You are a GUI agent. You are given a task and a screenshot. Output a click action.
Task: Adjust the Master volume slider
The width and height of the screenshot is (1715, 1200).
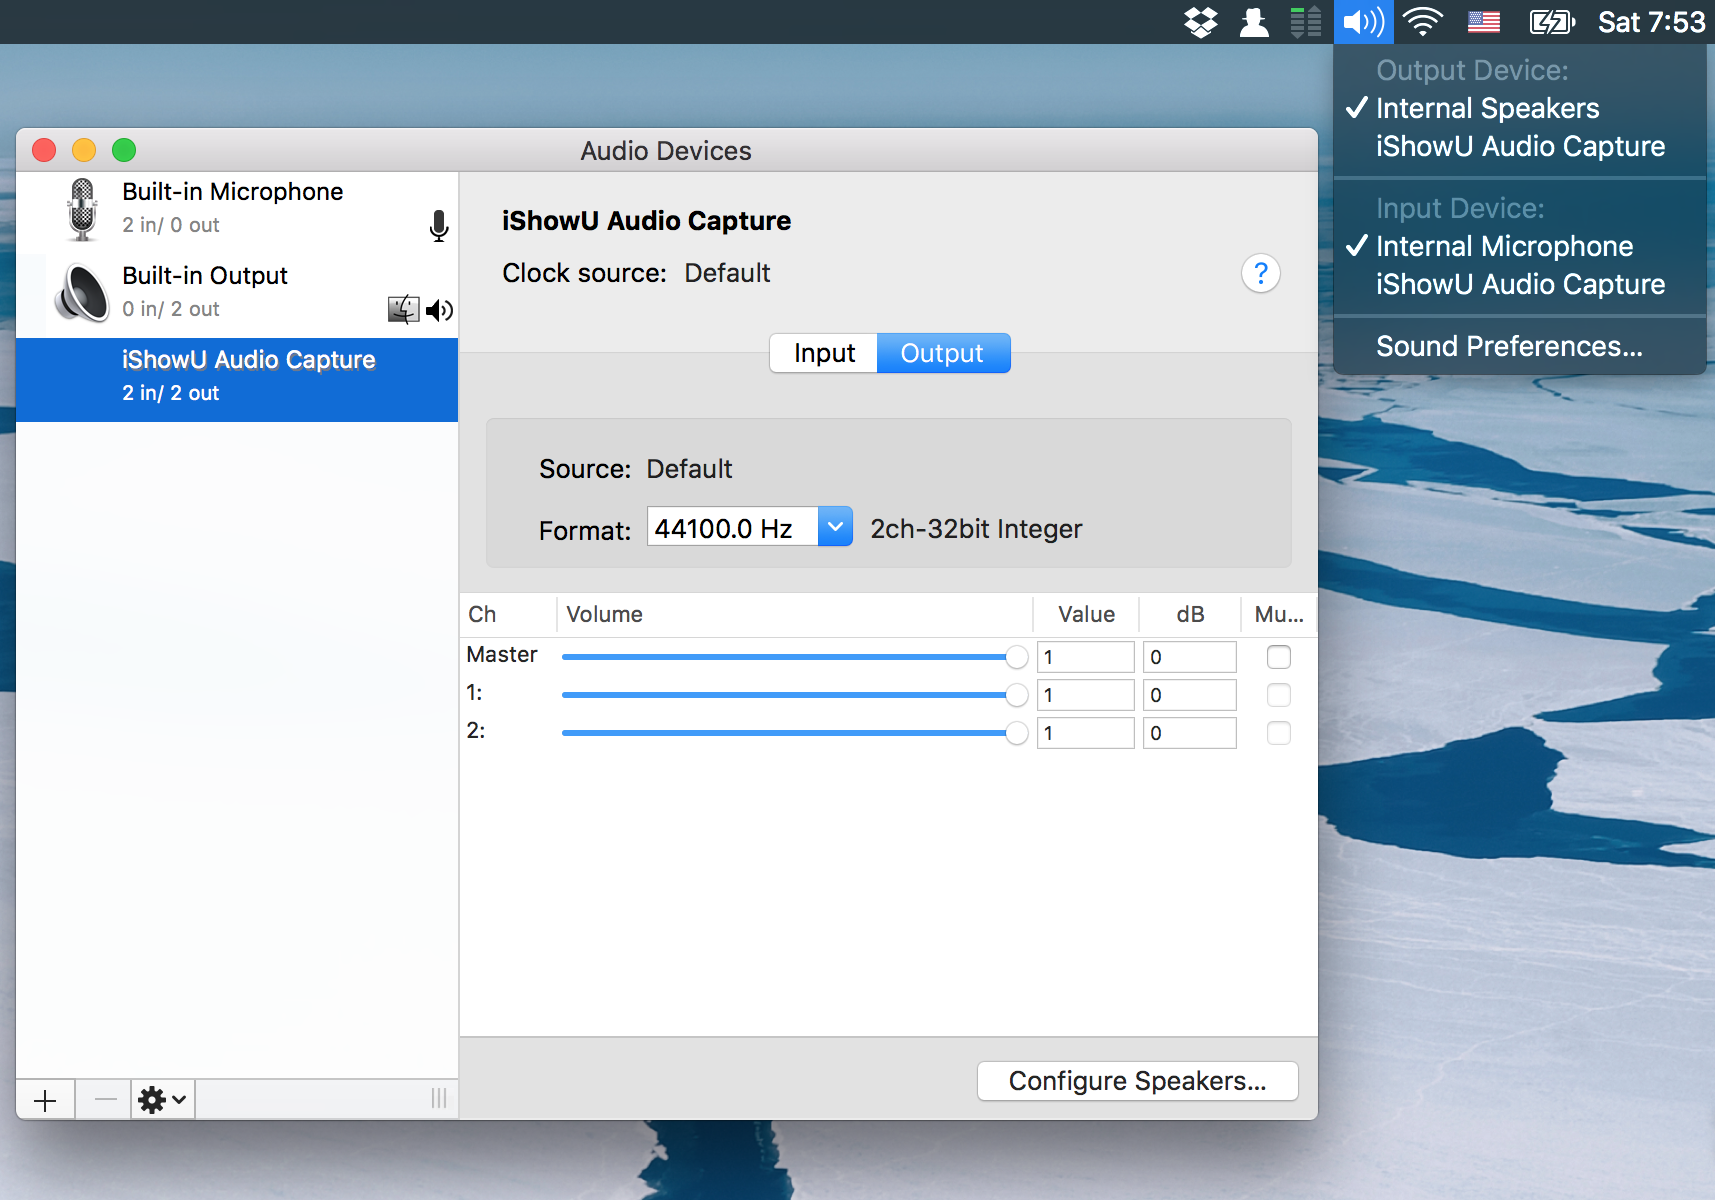(x=794, y=657)
